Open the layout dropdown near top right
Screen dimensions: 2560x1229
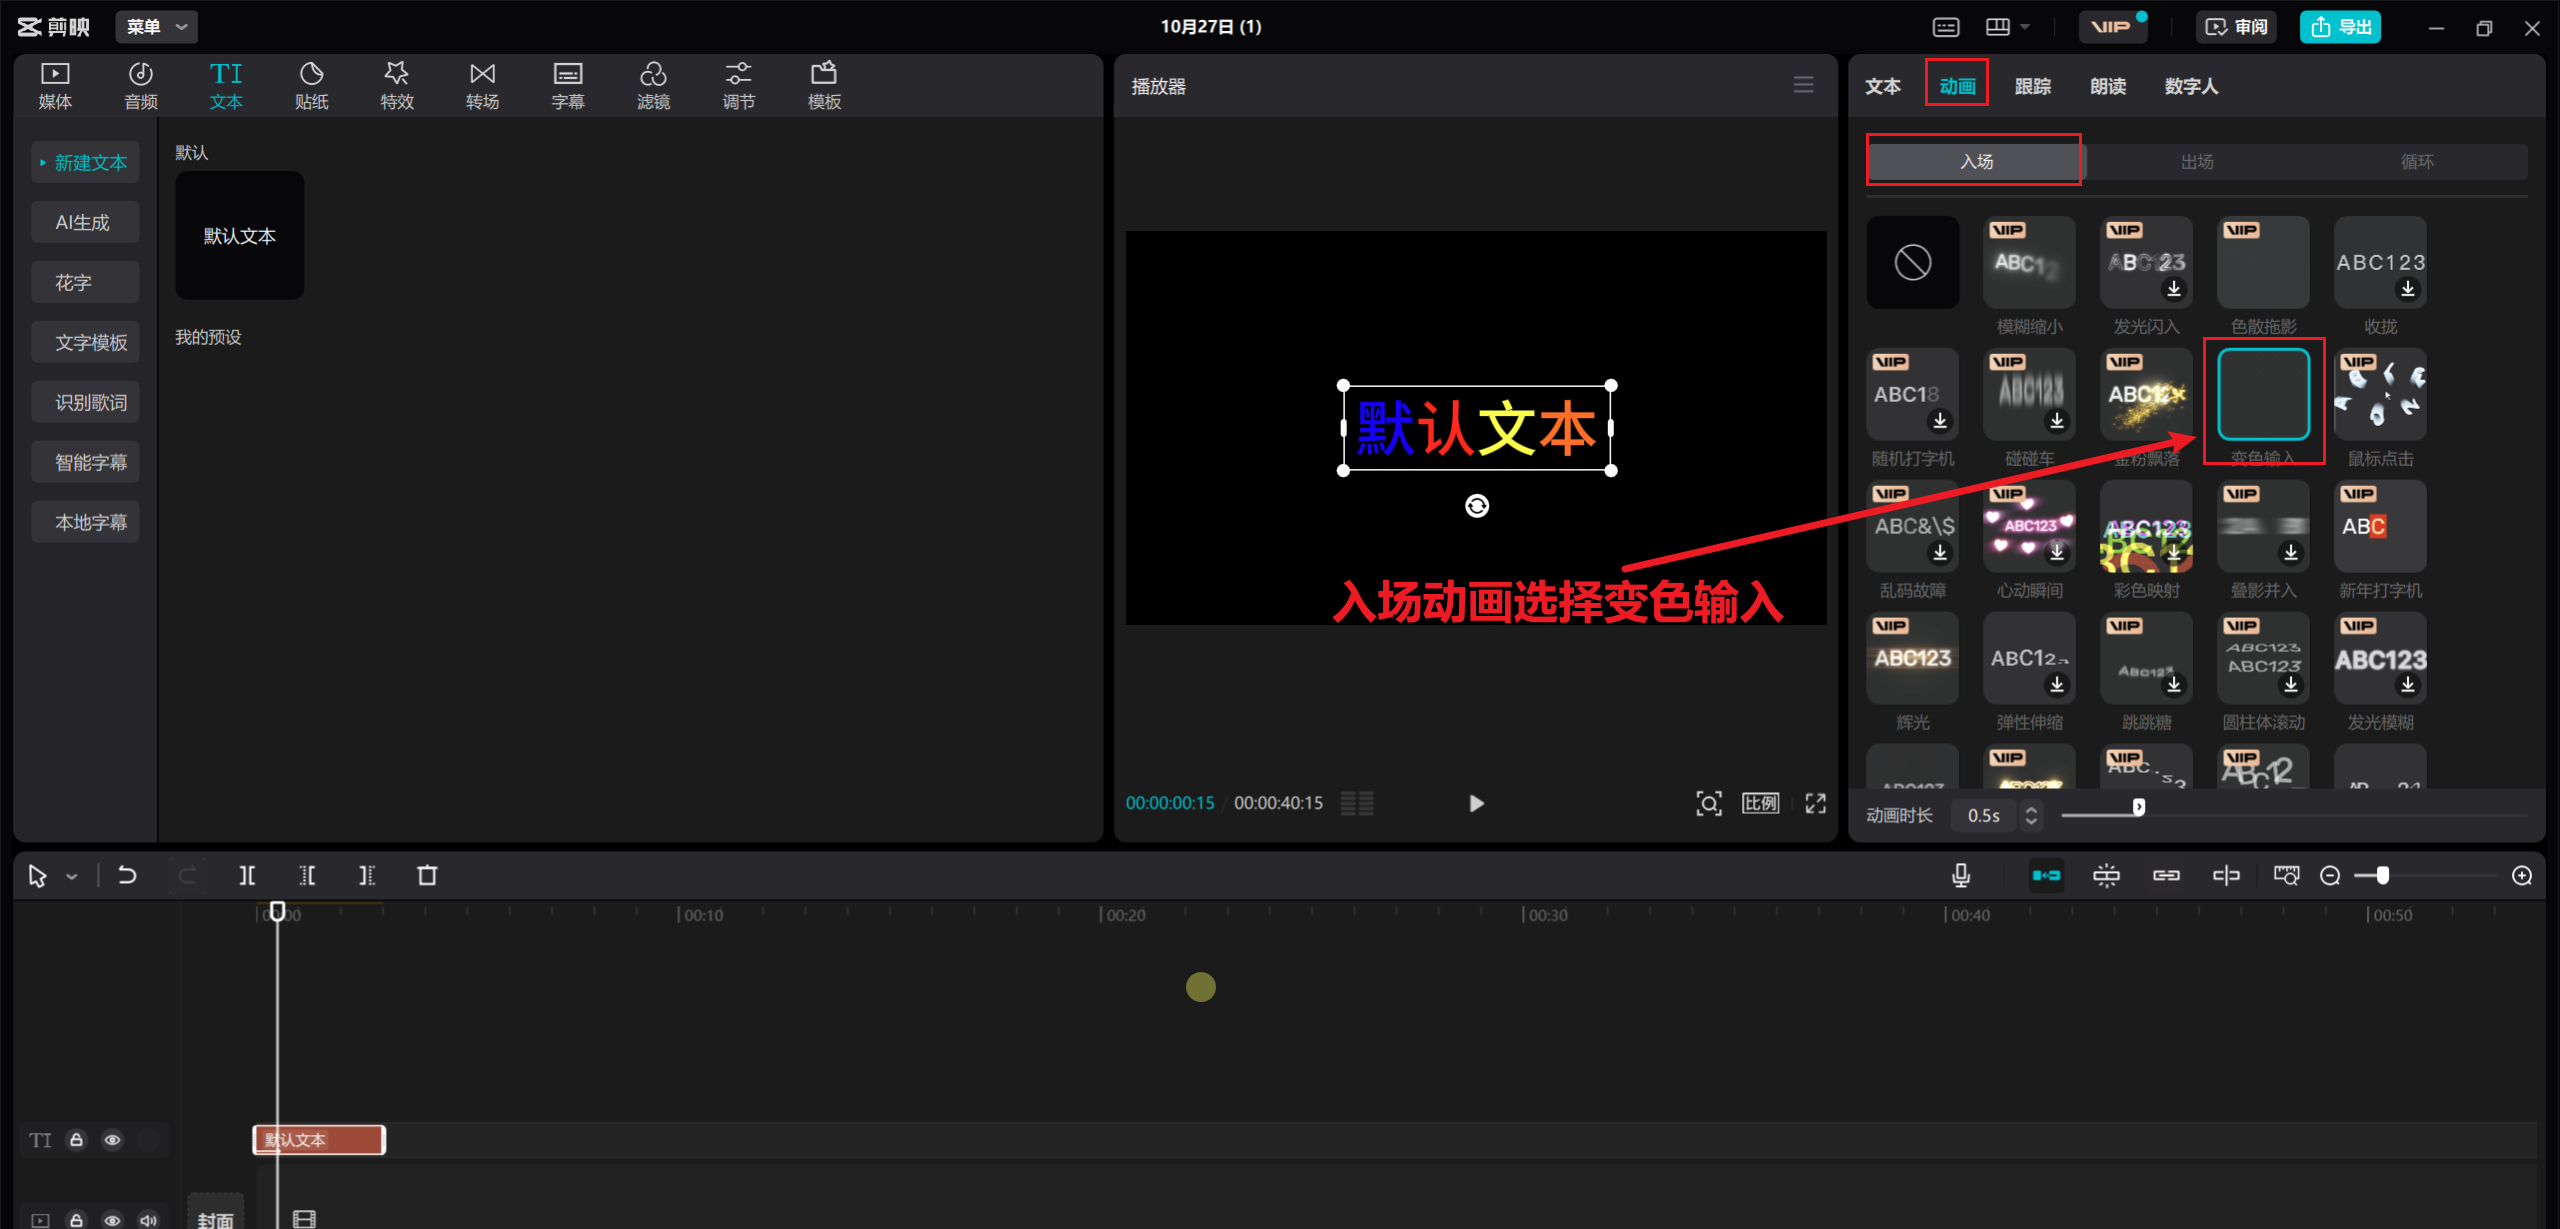tap(2008, 27)
